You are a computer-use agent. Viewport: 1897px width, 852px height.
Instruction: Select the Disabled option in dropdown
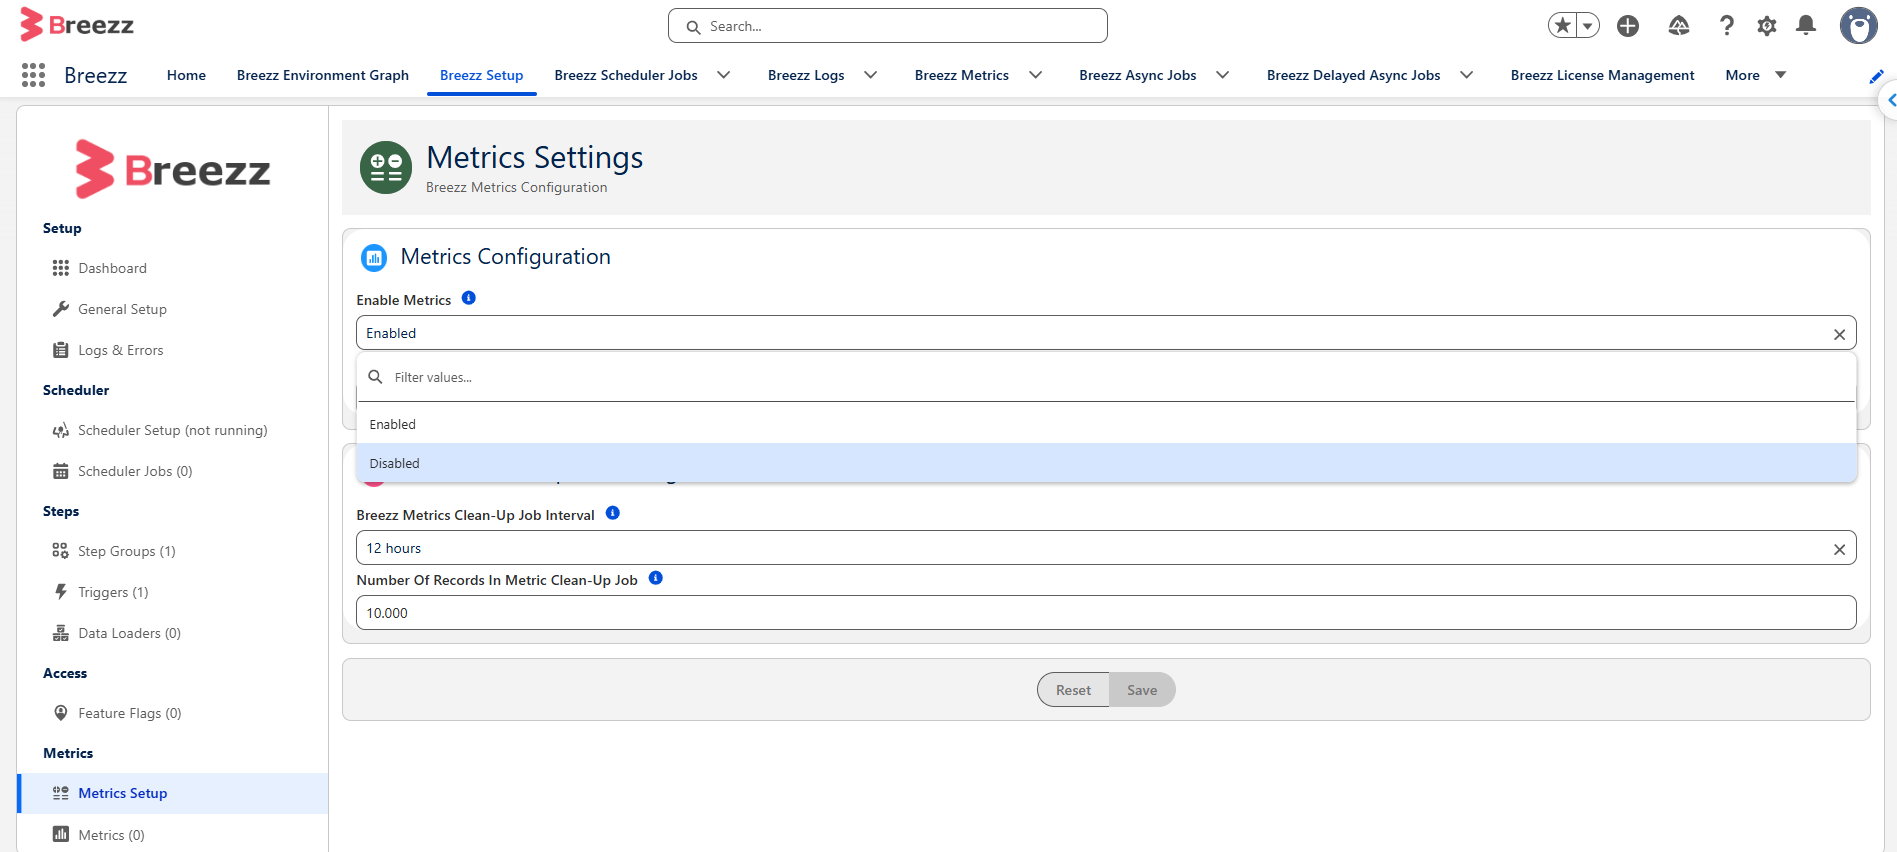[x=1106, y=463]
